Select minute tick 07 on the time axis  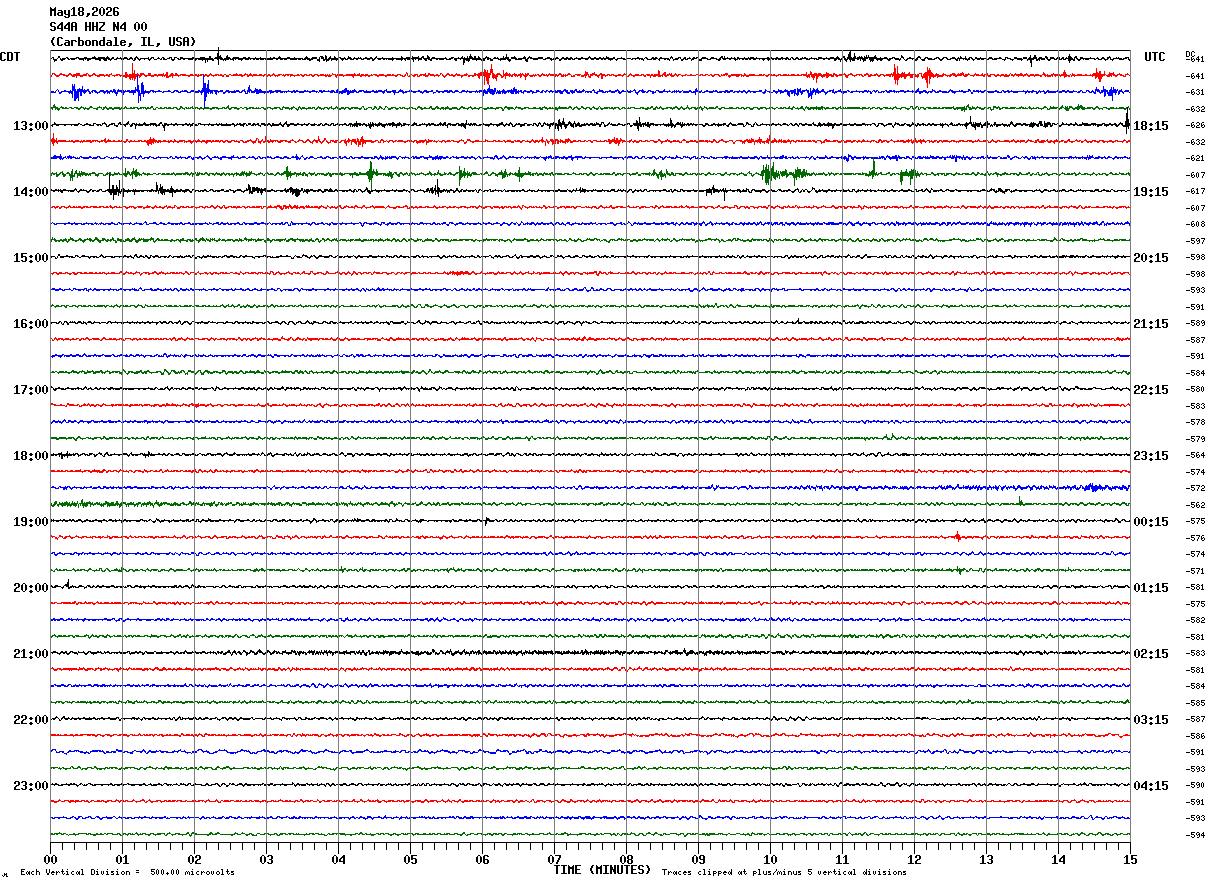coord(554,859)
